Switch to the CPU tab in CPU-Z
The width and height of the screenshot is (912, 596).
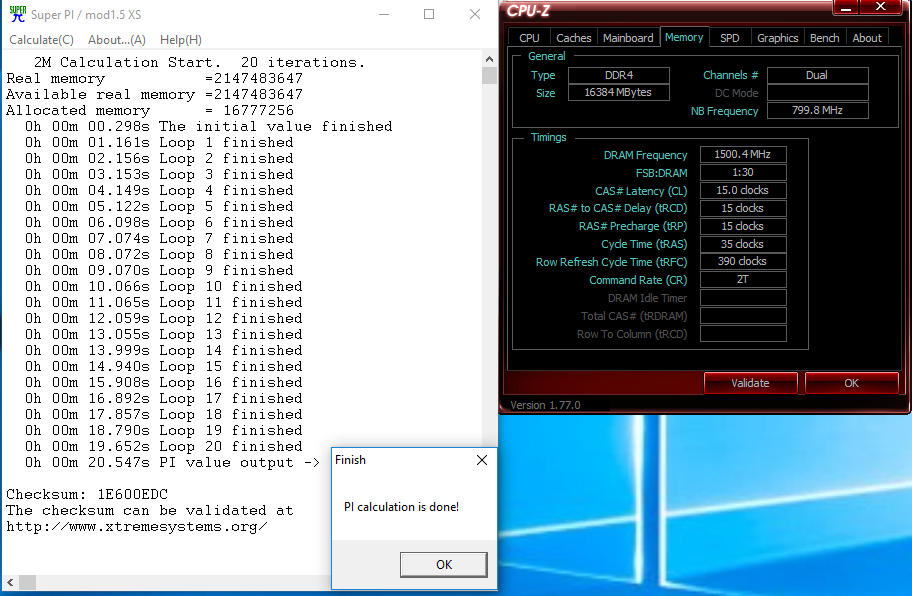pyautogui.click(x=529, y=38)
